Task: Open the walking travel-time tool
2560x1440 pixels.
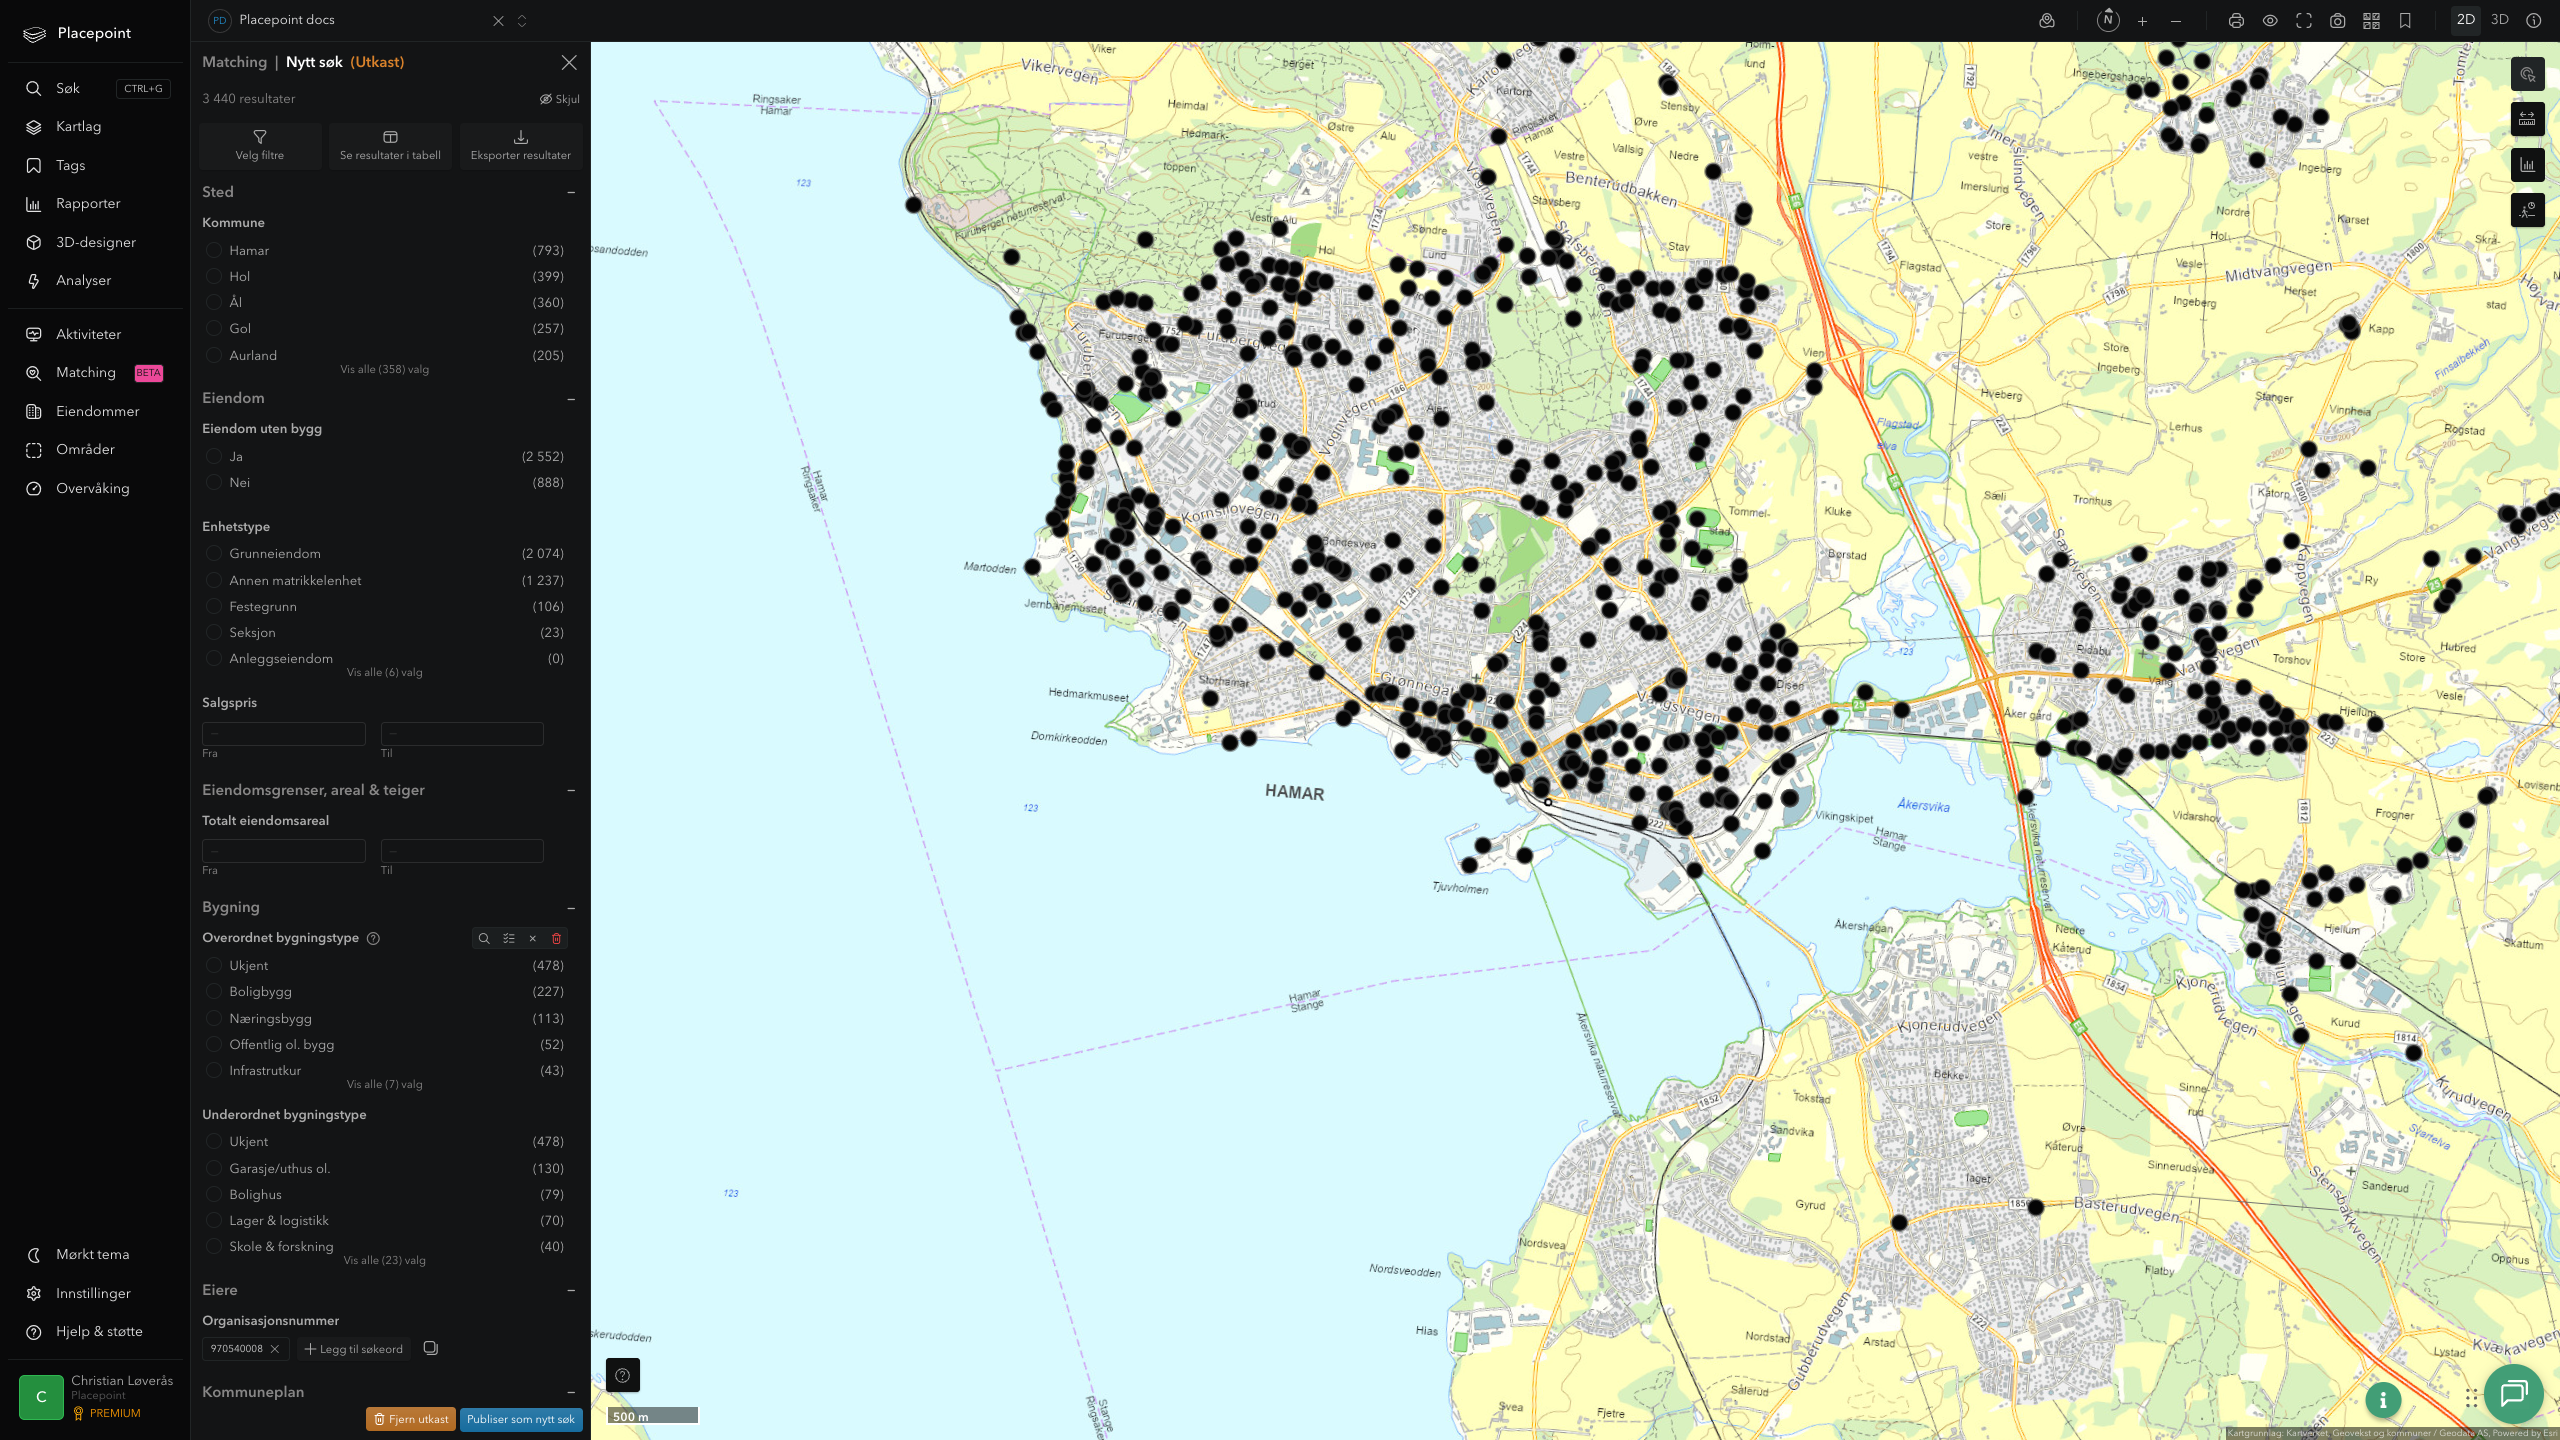Action: coord(2527,210)
